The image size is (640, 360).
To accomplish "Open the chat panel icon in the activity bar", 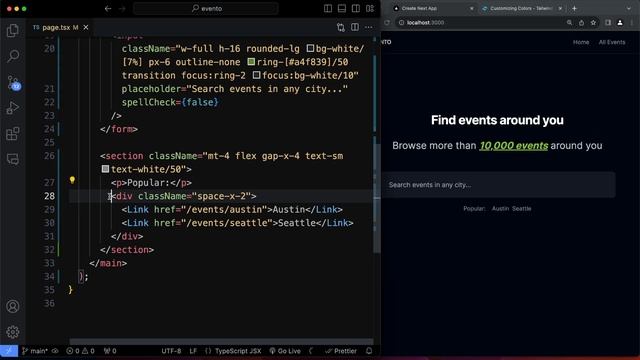I will pyautogui.click(x=13, y=159).
